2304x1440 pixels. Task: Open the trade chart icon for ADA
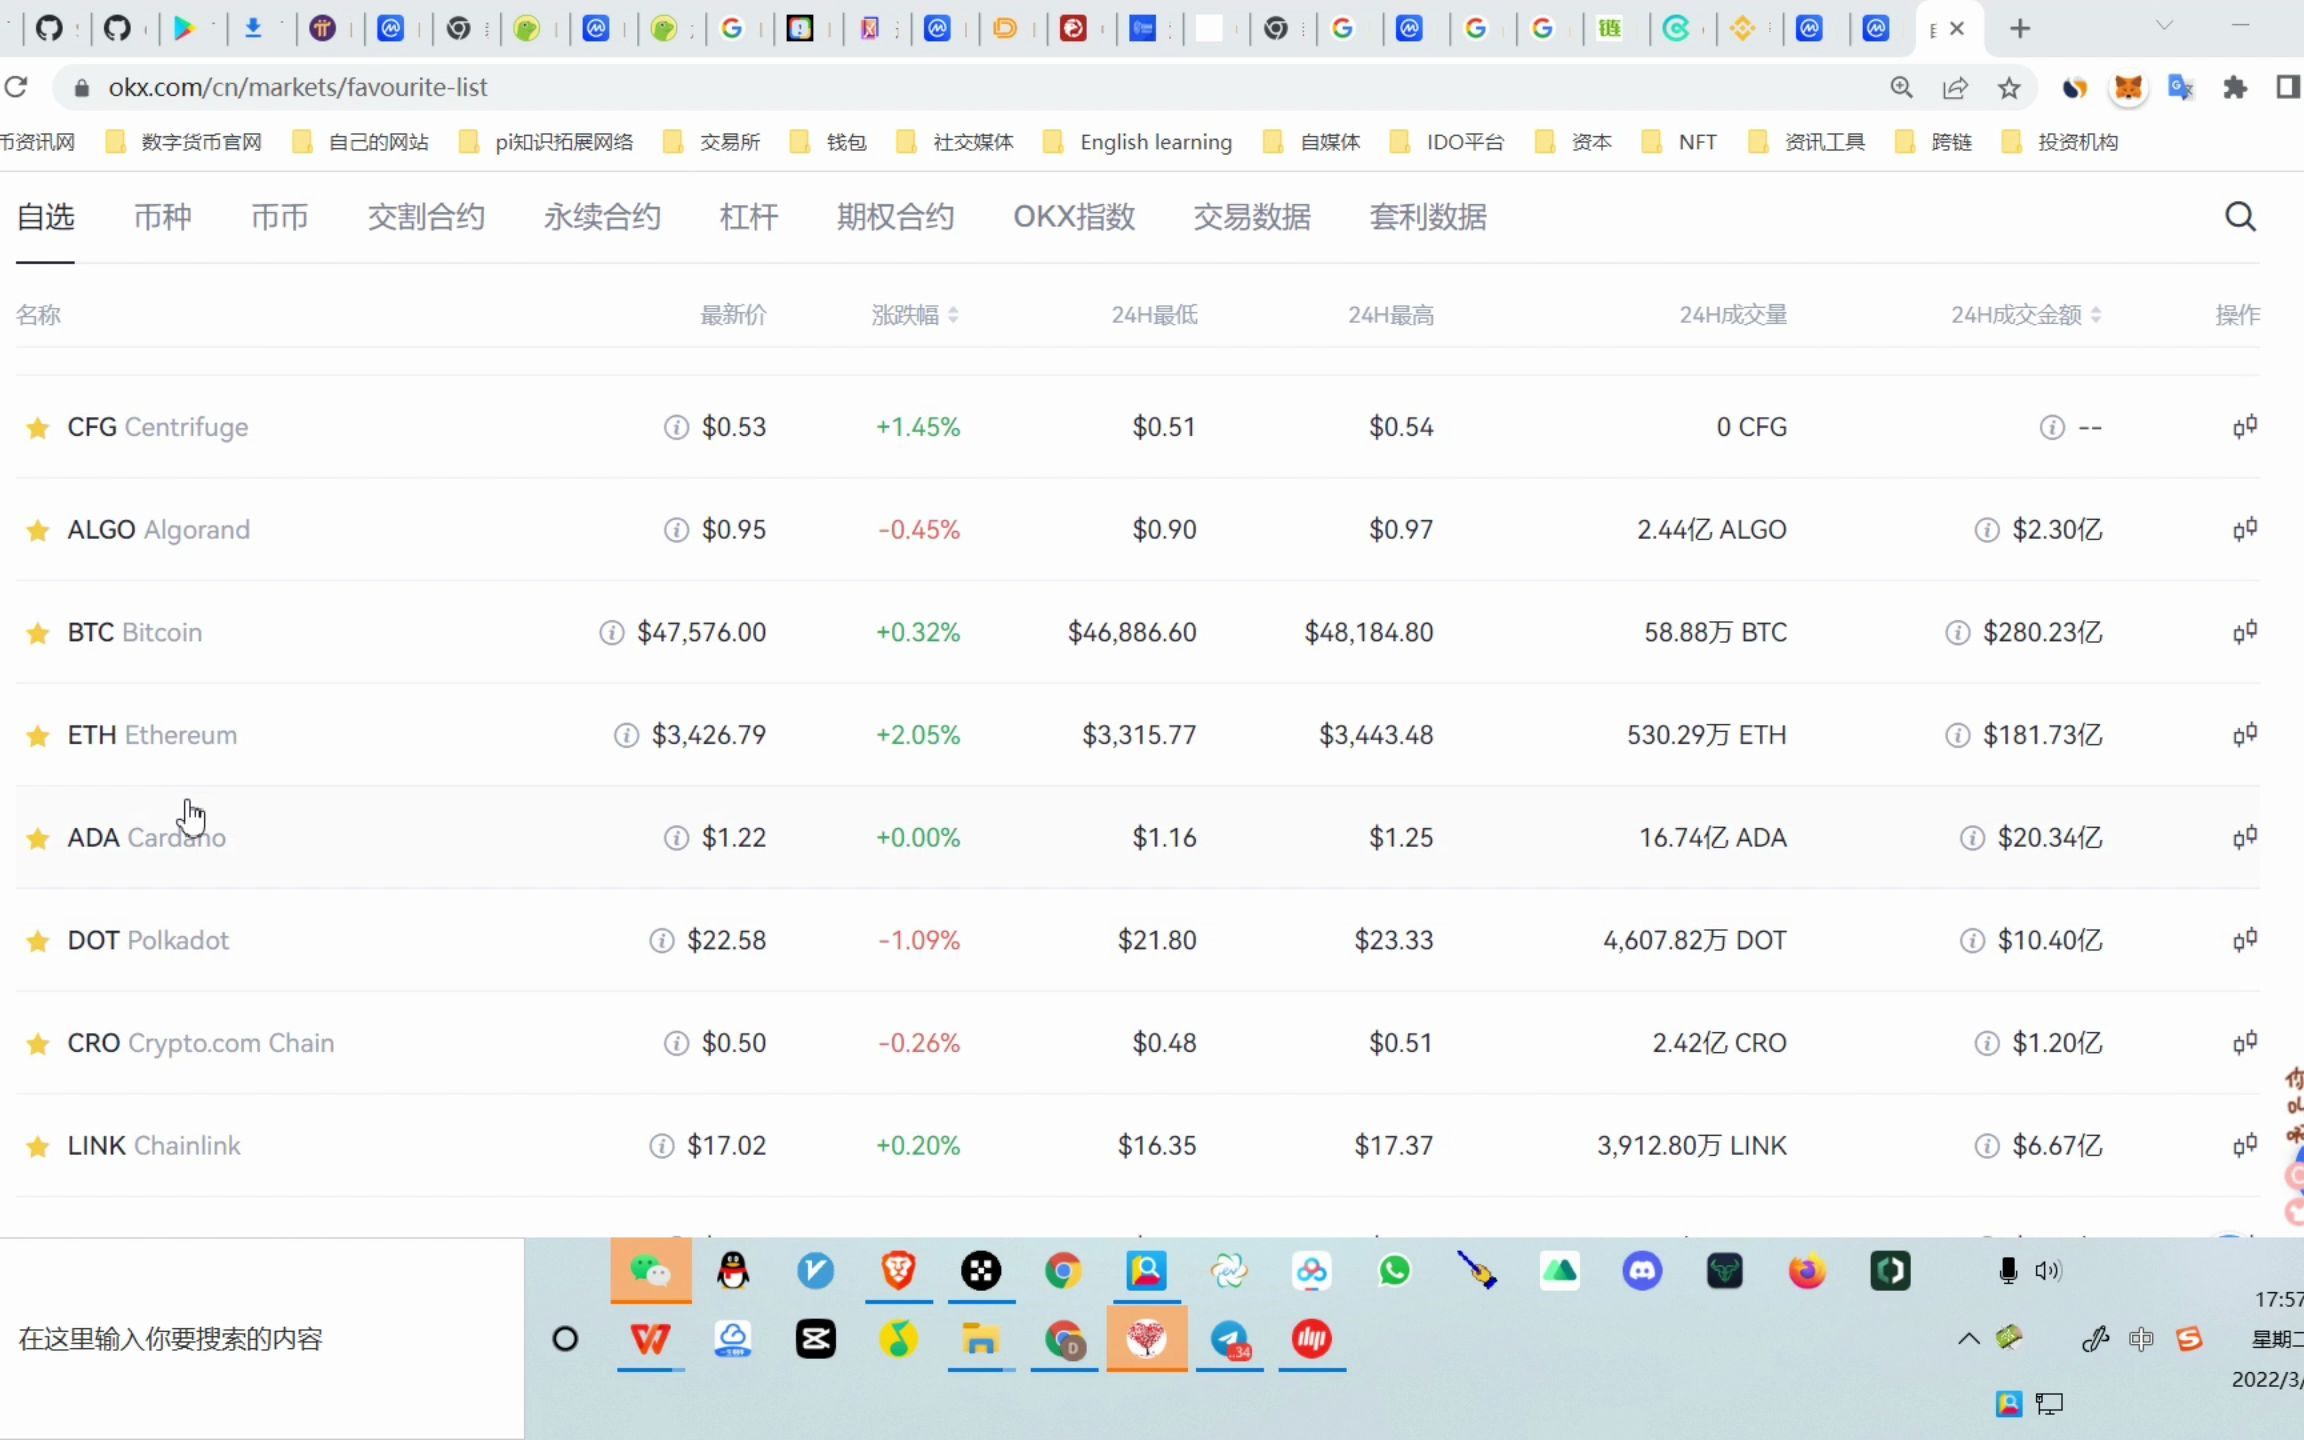pos(2245,837)
